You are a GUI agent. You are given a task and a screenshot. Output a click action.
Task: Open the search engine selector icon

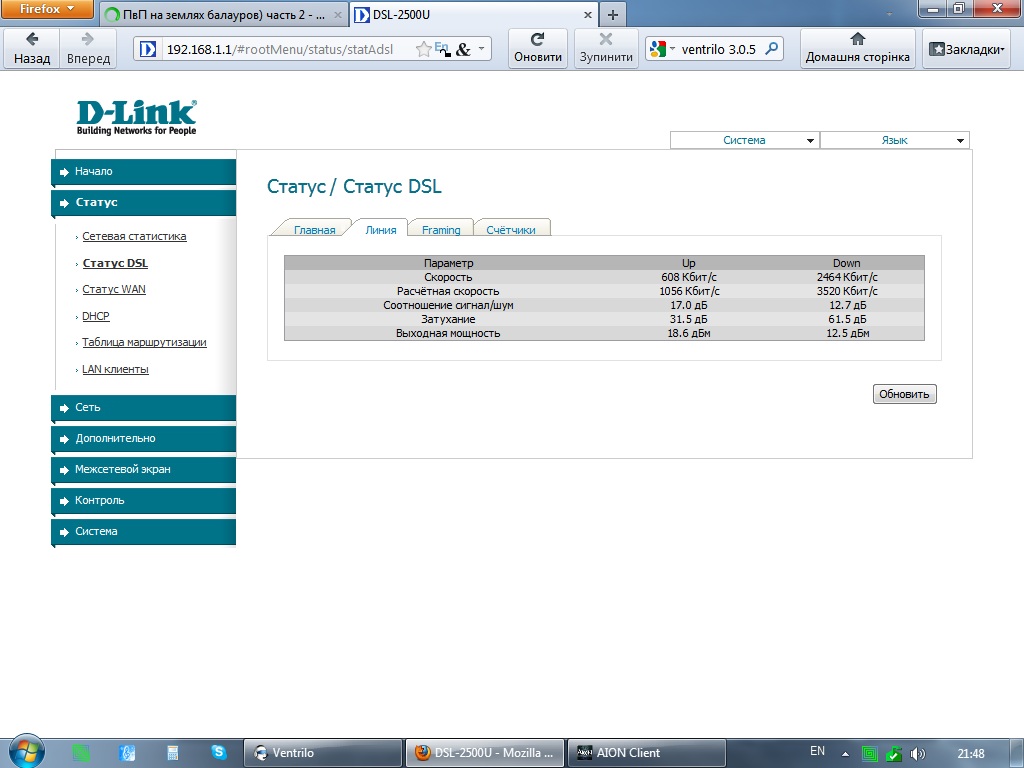(x=662, y=49)
